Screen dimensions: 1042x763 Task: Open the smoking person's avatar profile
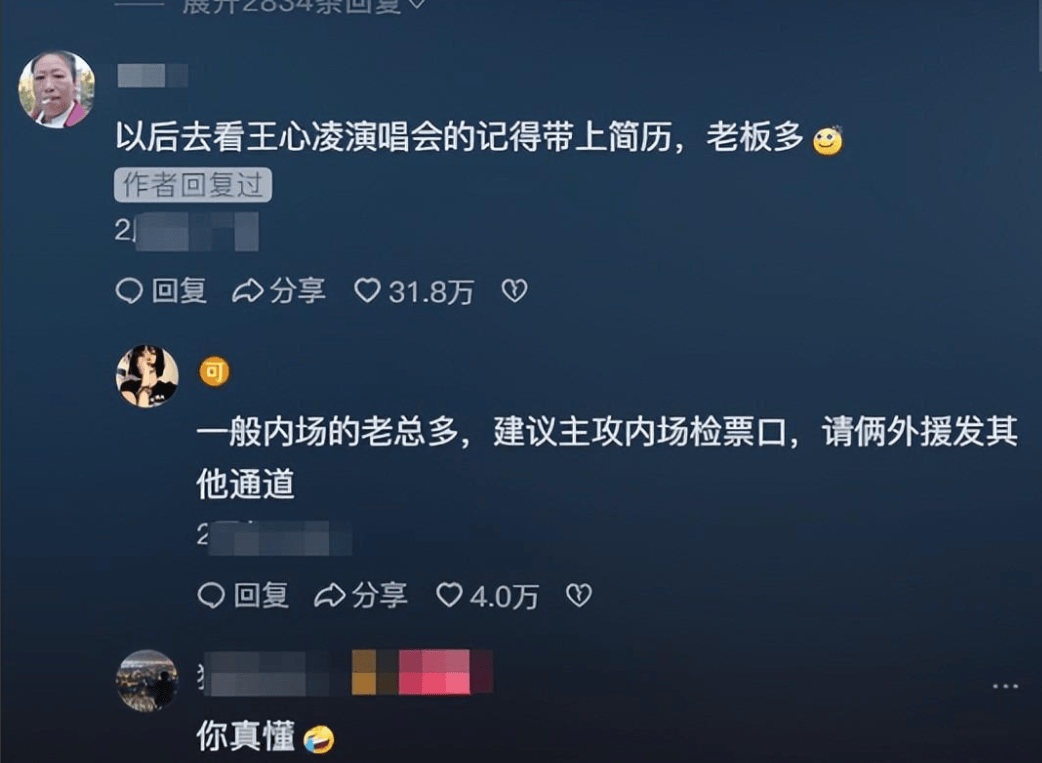[x=56, y=89]
